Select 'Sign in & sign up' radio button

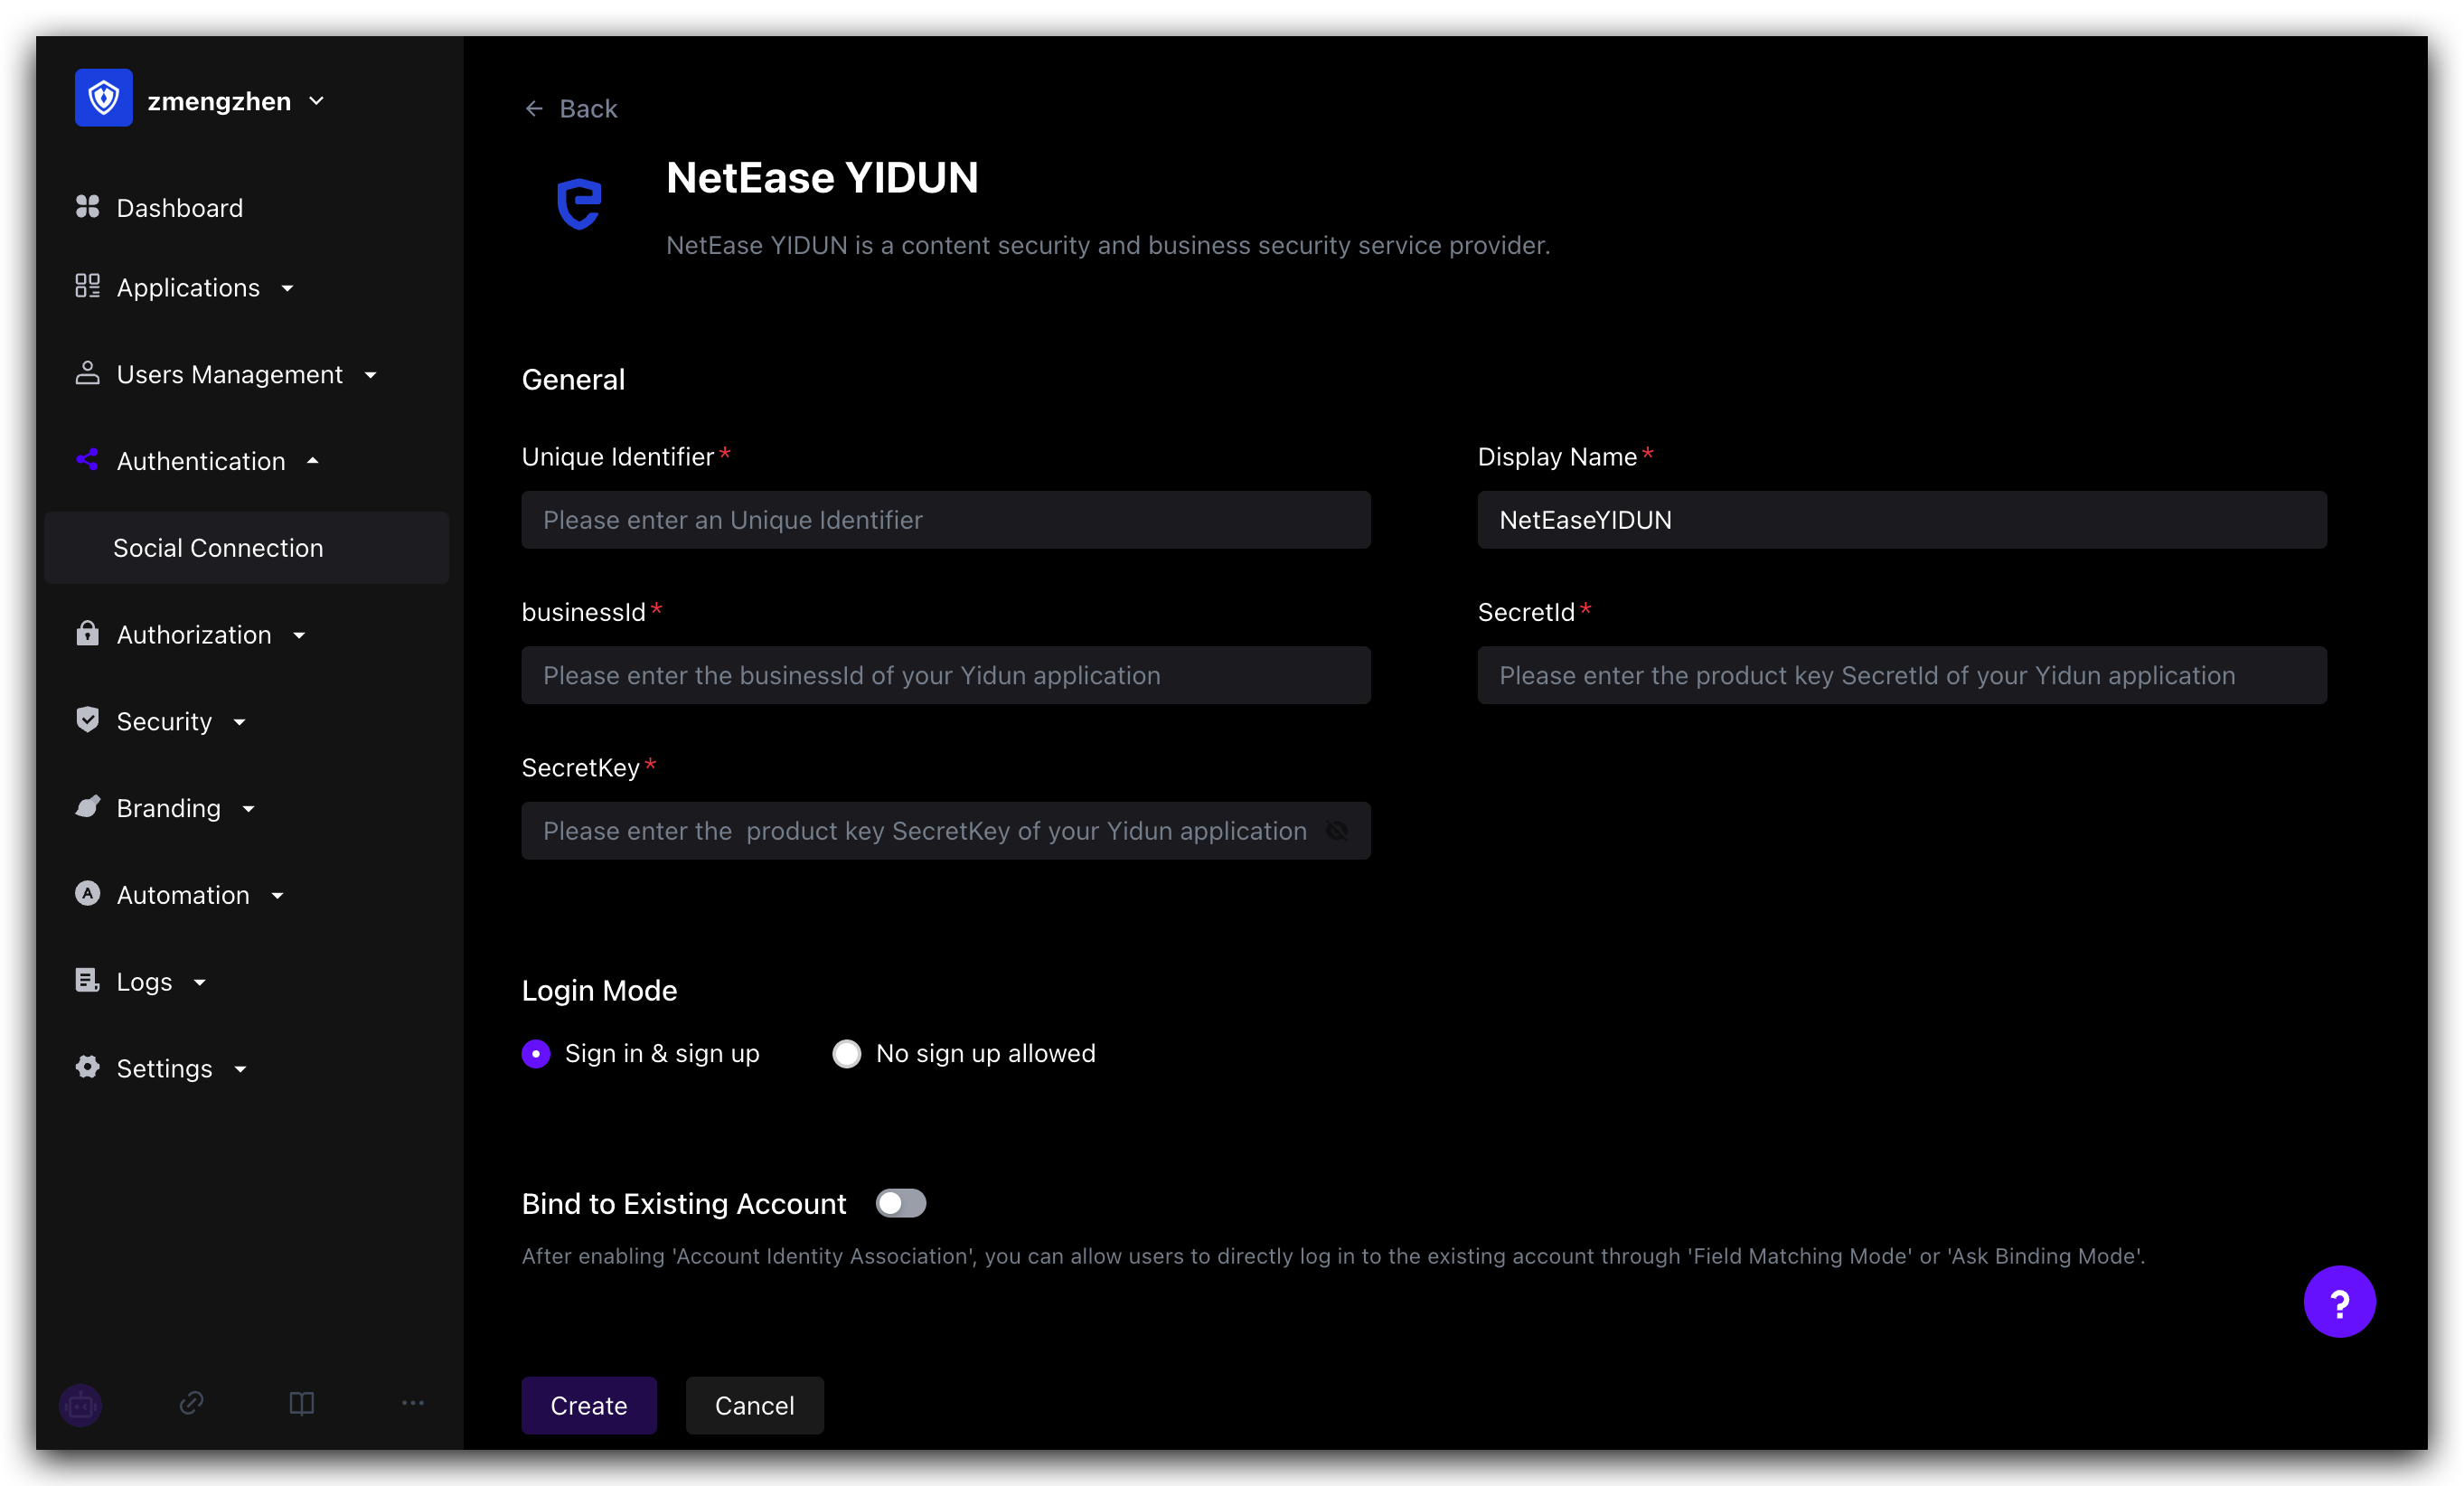click(x=536, y=1054)
